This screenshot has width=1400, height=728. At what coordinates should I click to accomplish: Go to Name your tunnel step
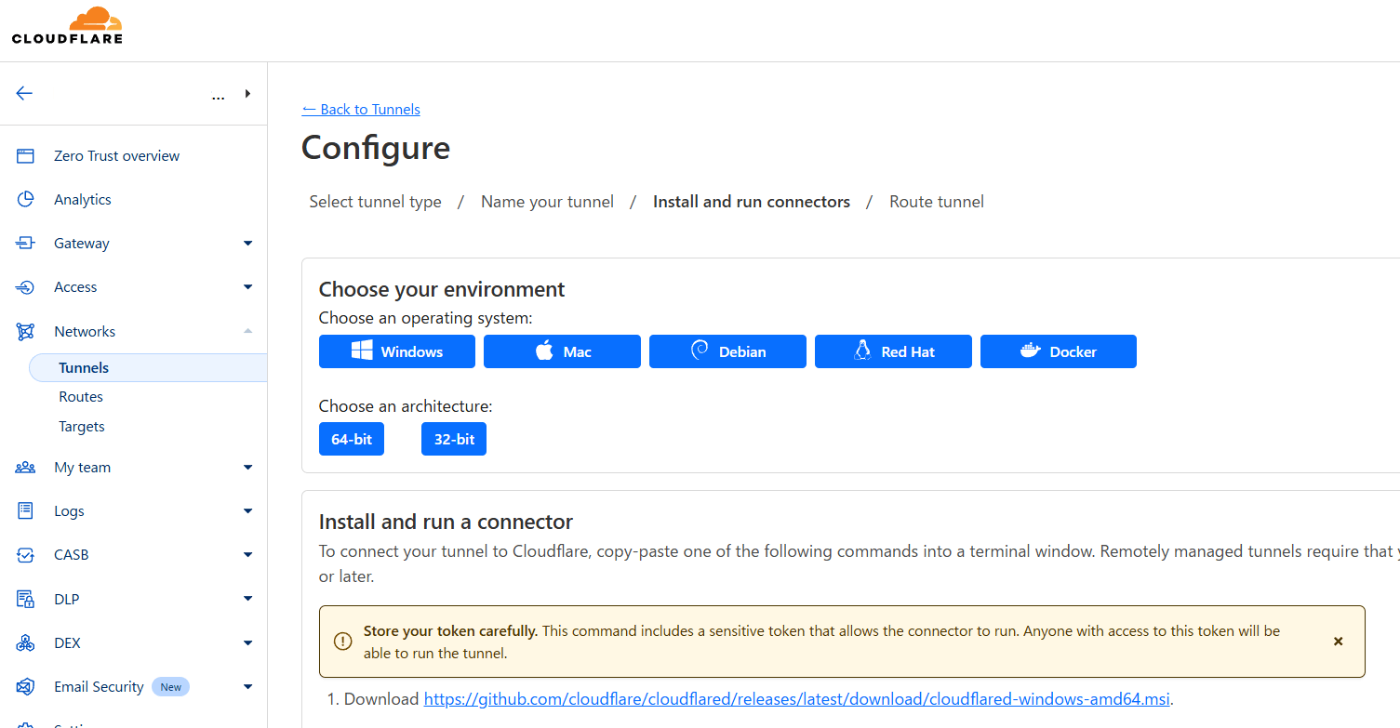point(547,202)
